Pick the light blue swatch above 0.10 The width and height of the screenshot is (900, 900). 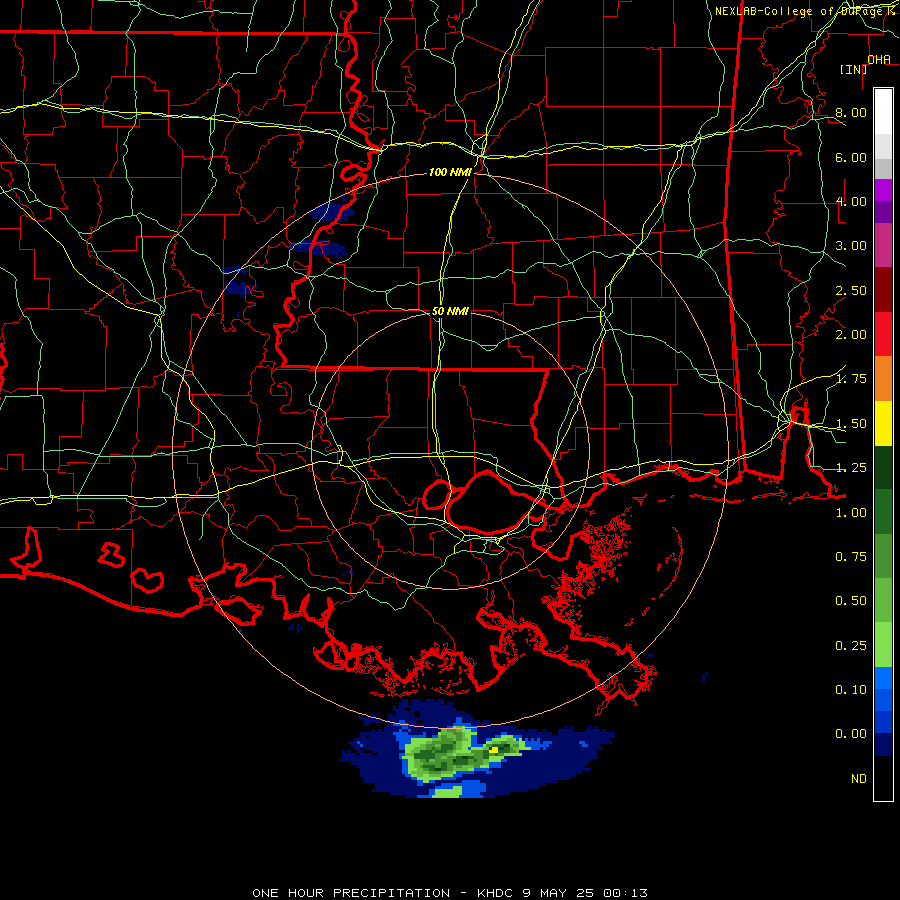coord(883,678)
